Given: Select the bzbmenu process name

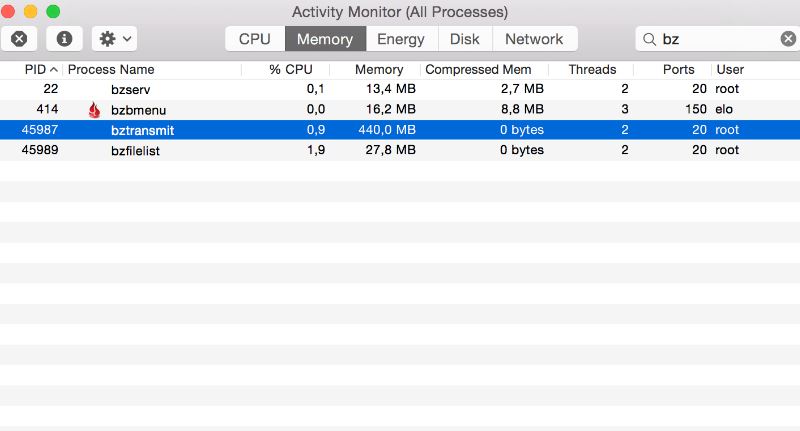Looking at the screenshot, I should [138, 110].
